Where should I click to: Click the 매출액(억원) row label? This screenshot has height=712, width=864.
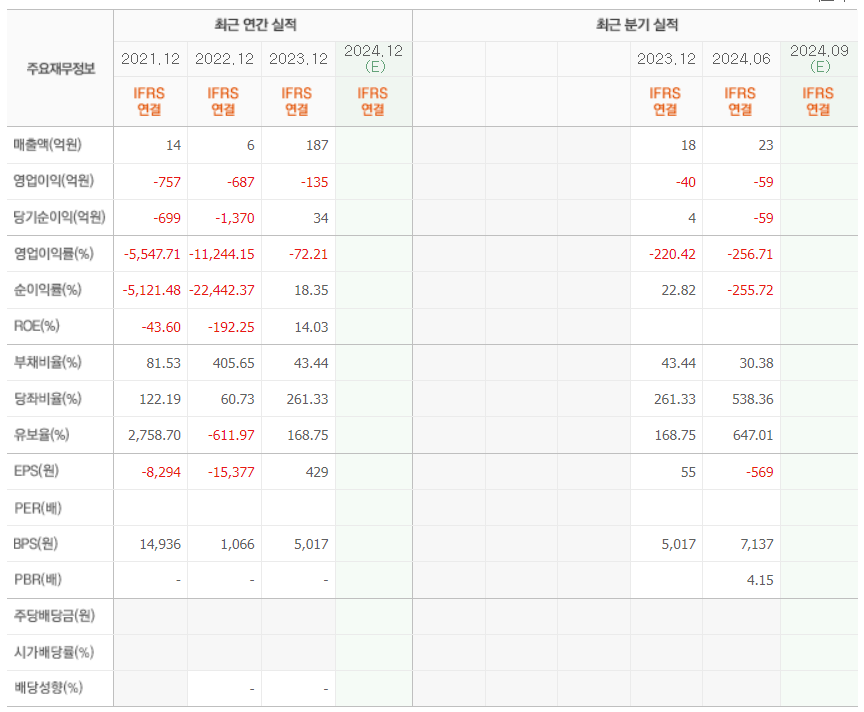click(x=47, y=145)
